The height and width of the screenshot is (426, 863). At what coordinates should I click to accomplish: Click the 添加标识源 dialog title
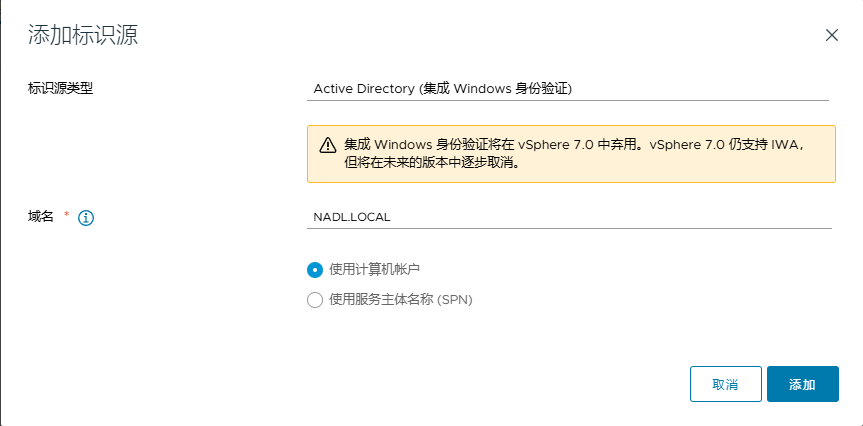click(83, 35)
